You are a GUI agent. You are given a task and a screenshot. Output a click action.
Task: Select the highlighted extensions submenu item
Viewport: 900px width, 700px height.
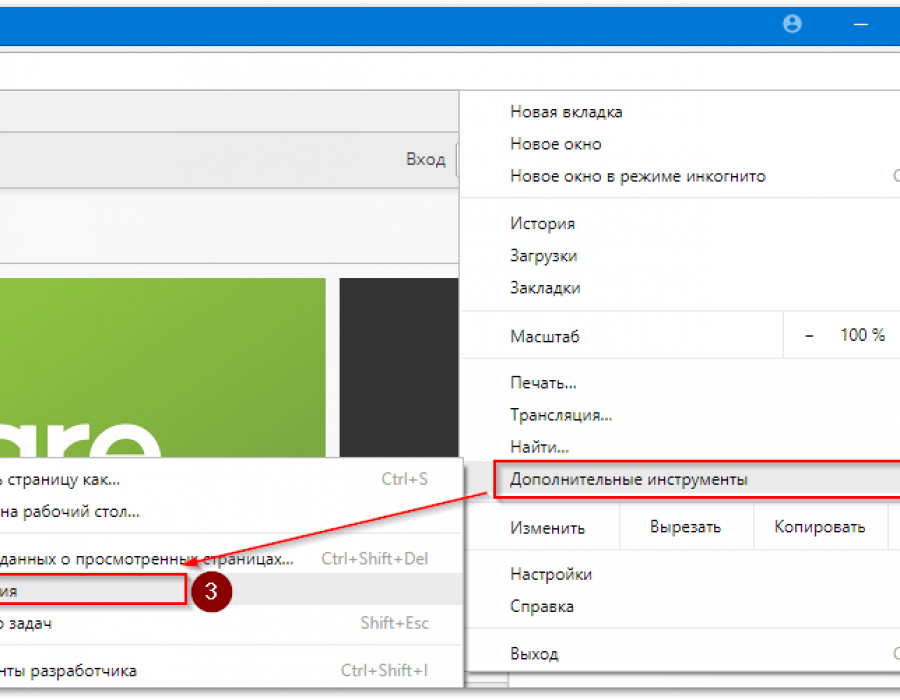click(231, 590)
